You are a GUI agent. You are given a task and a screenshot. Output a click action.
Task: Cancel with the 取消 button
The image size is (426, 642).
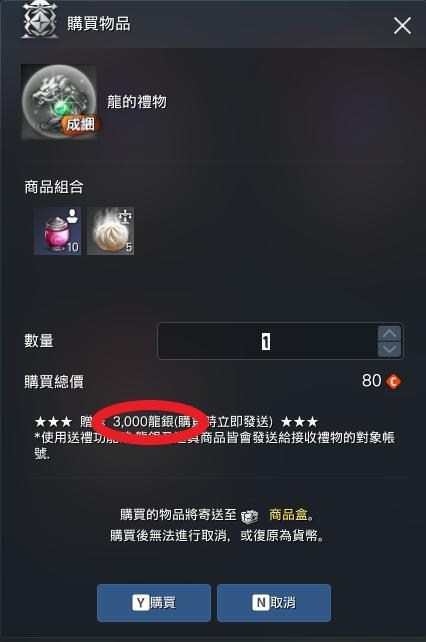coord(274,603)
